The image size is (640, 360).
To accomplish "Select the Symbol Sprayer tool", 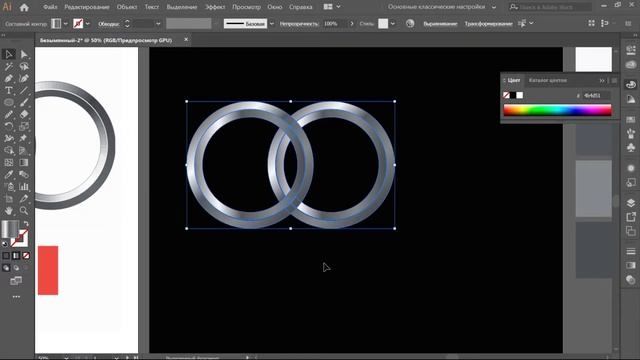I will (9, 187).
